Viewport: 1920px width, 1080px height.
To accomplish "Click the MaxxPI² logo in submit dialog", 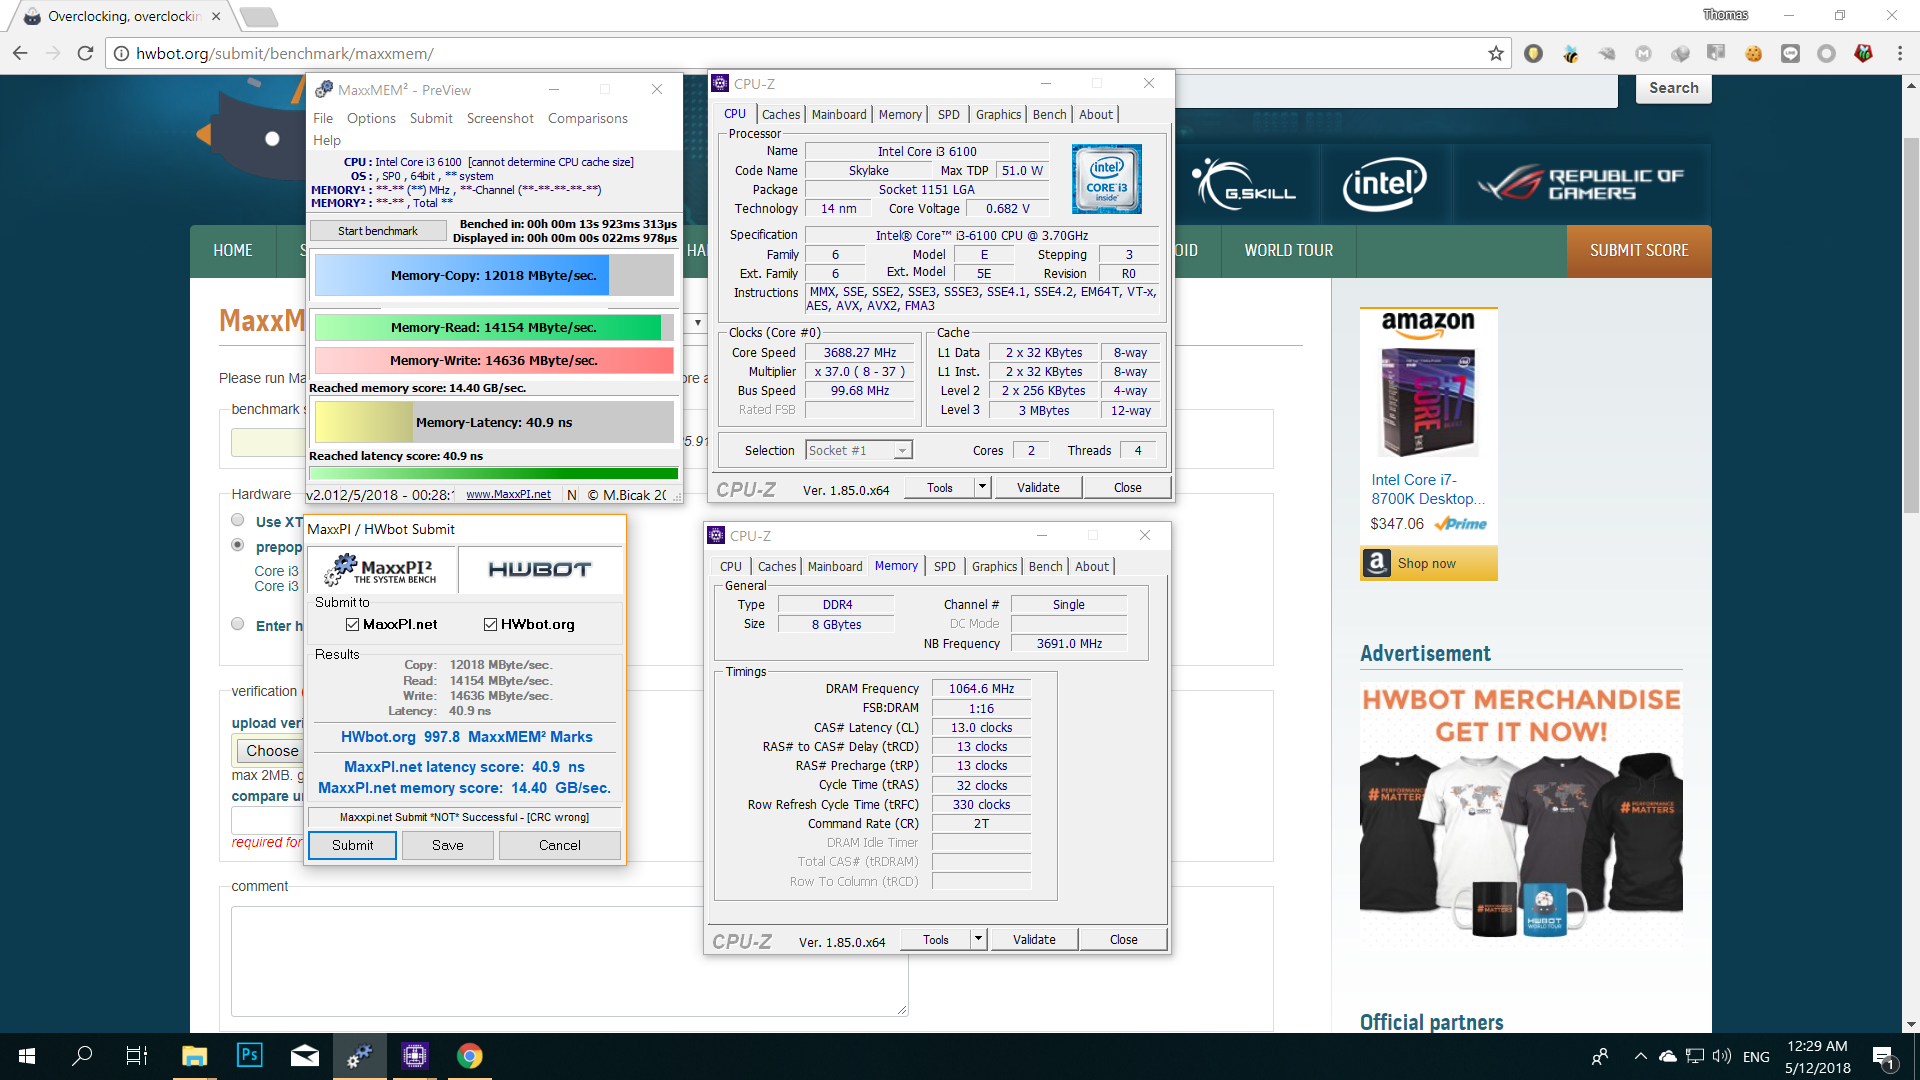I will point(381,569).
